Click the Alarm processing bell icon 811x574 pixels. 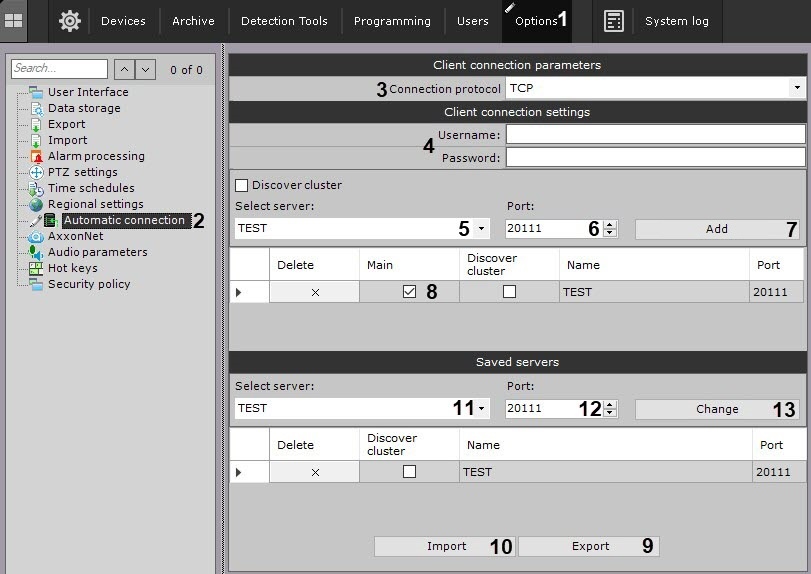tap(37, 156)
